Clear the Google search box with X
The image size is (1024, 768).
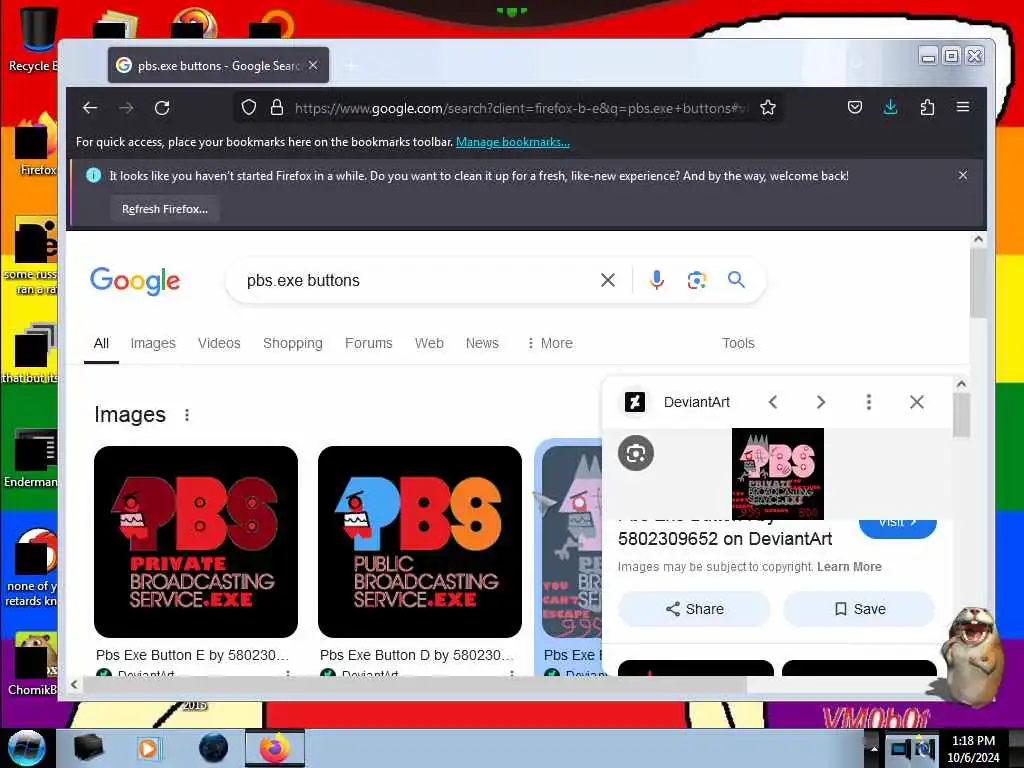point(607,280)
